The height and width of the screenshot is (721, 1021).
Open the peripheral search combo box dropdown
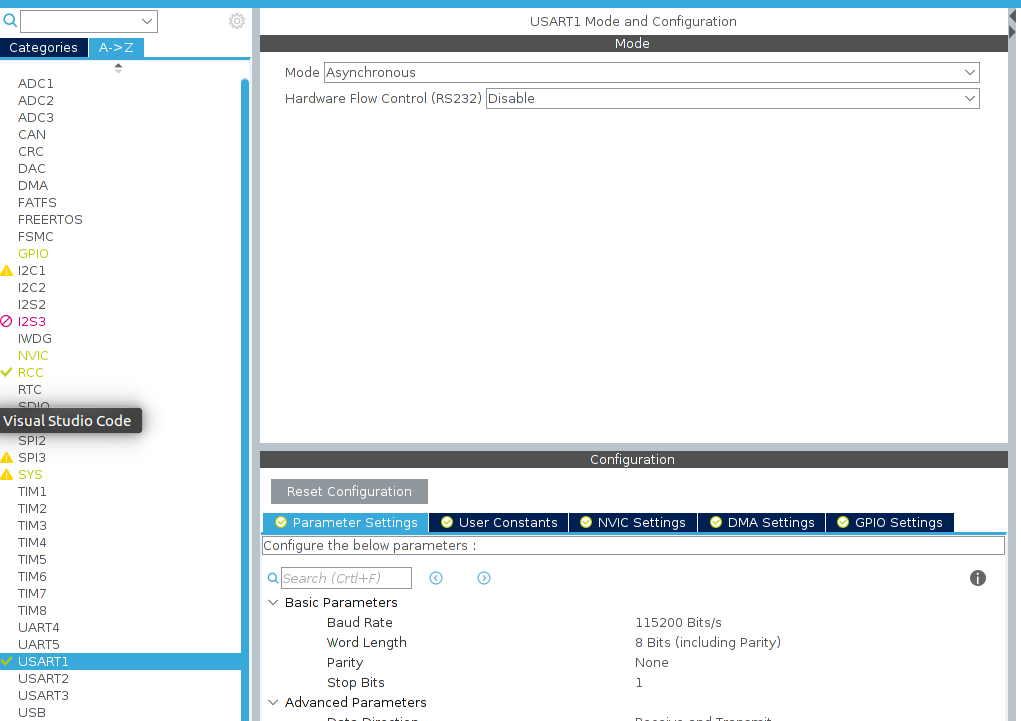click(x=147, y=21)
